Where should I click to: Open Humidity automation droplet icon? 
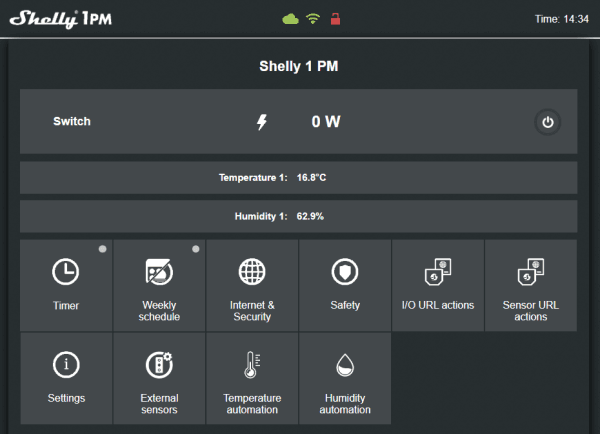345,364
